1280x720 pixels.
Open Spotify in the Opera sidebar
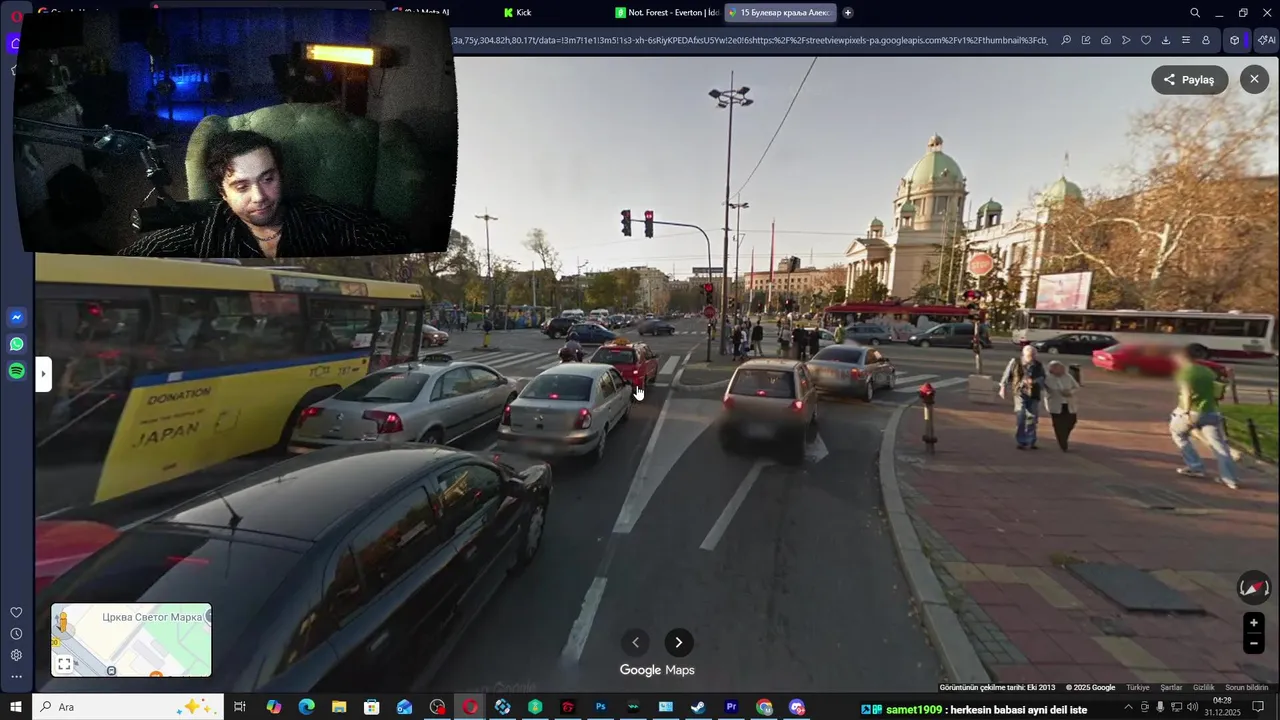pyautogui.click(x=16, y=371)
